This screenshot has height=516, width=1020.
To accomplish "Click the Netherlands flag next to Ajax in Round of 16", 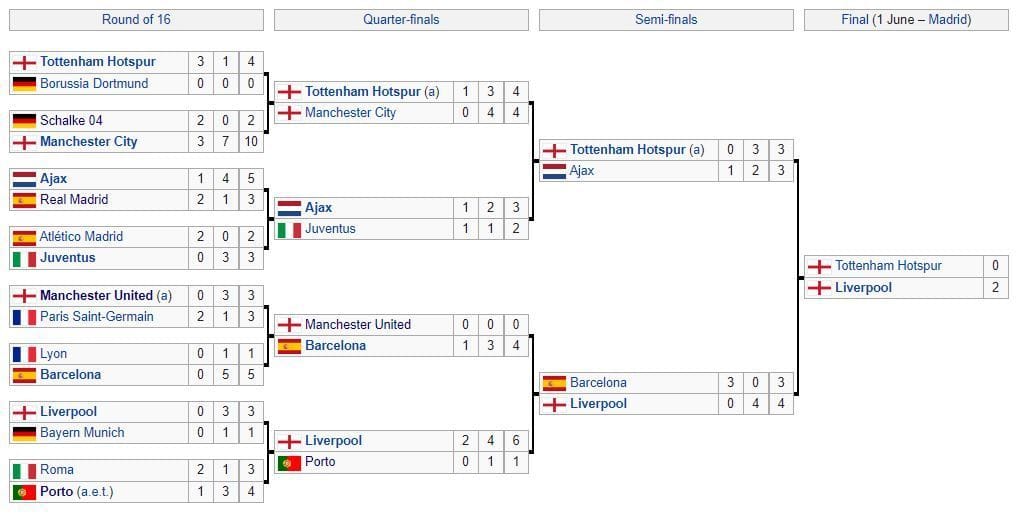I will click(x=24, y=179).
